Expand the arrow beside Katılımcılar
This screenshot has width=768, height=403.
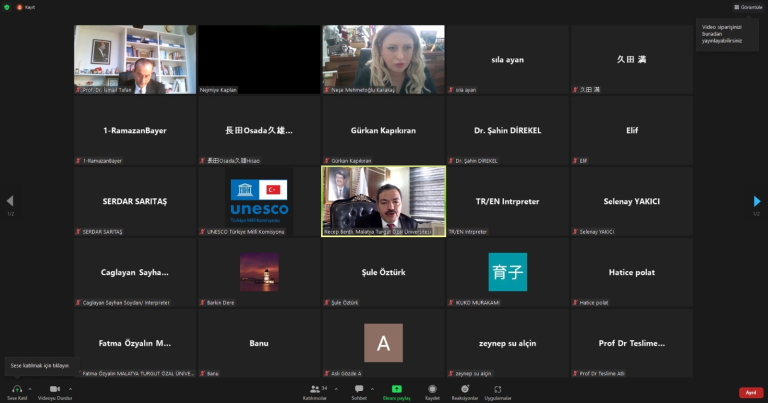(335, 387)
